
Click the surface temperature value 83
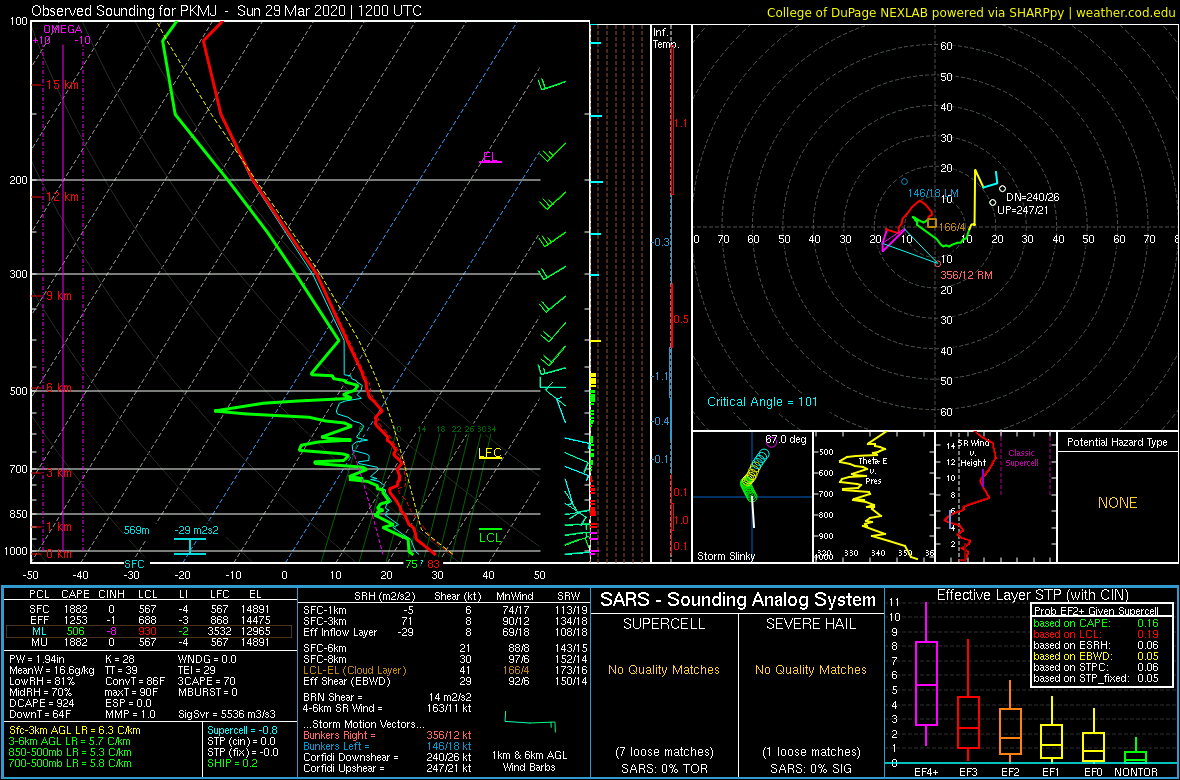(x=433, y=564)
